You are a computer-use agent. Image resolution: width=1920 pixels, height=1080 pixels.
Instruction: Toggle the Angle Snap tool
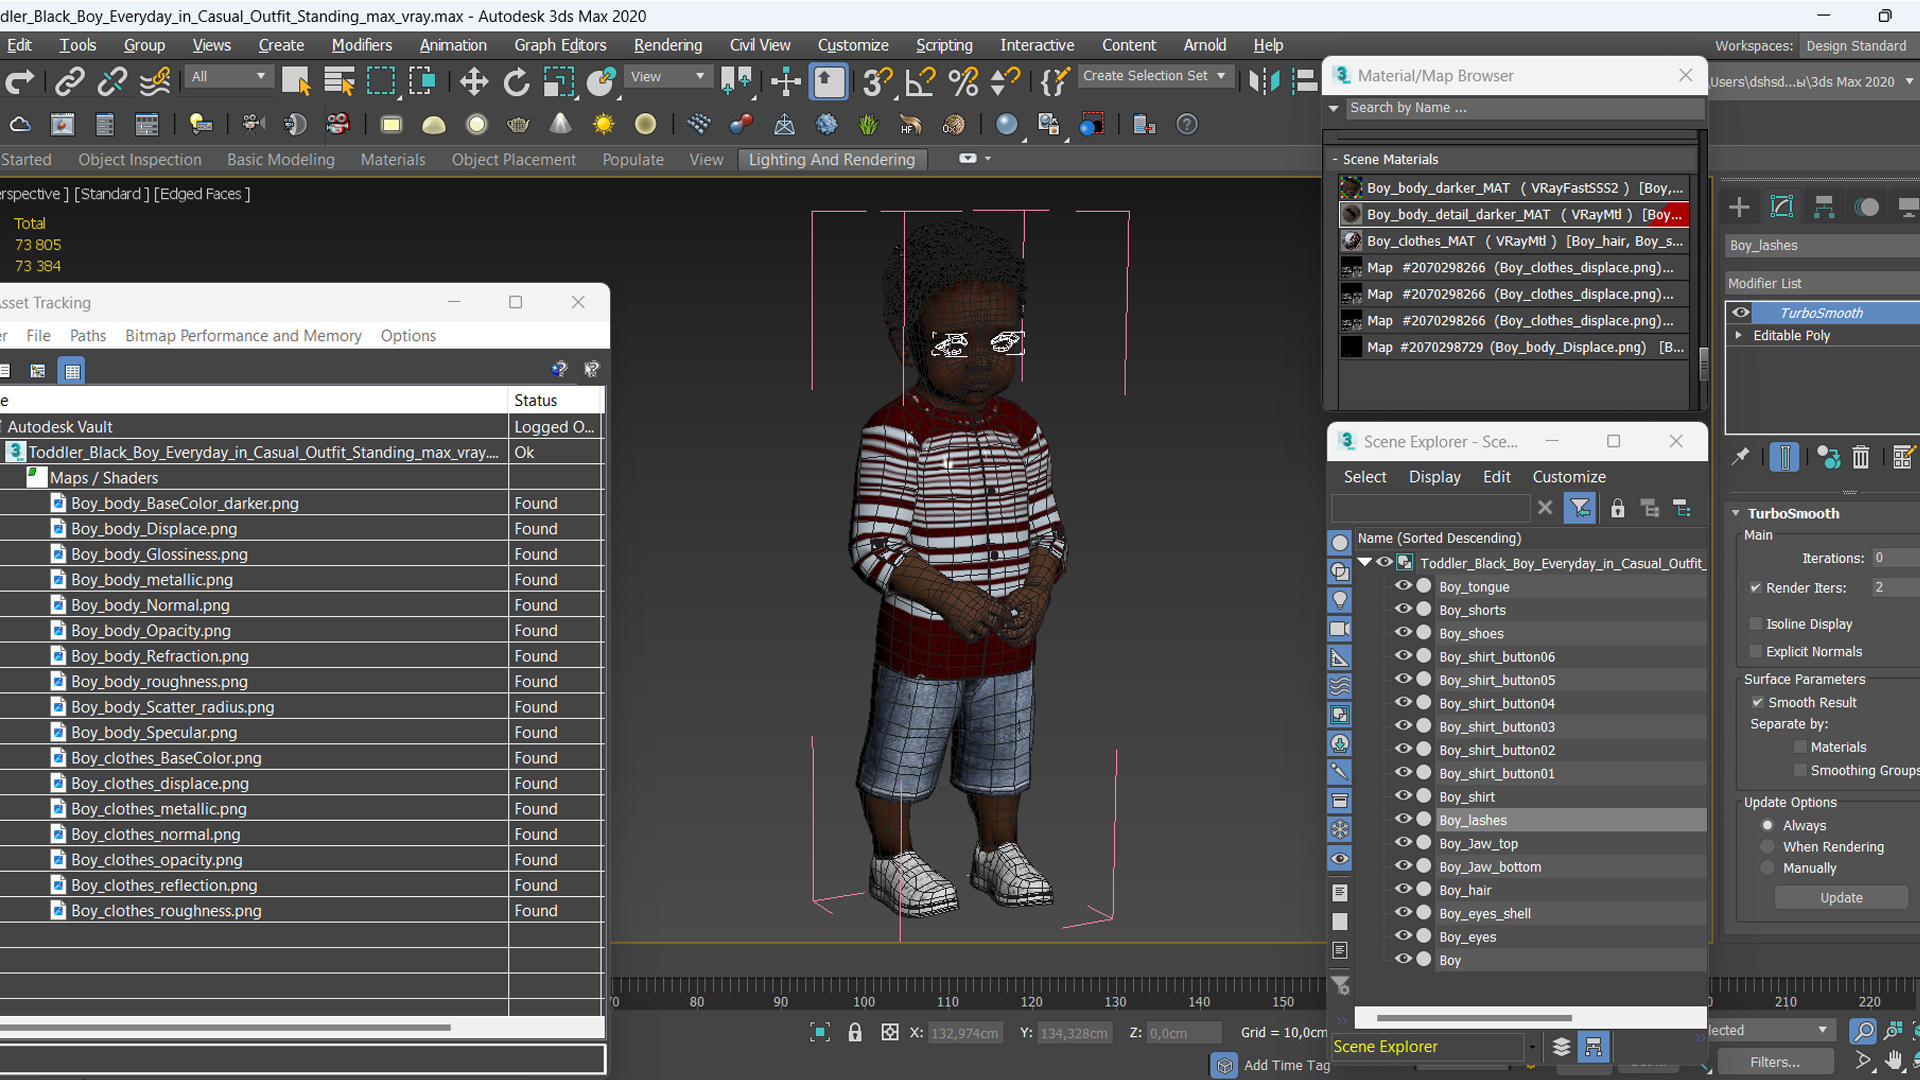919,81
